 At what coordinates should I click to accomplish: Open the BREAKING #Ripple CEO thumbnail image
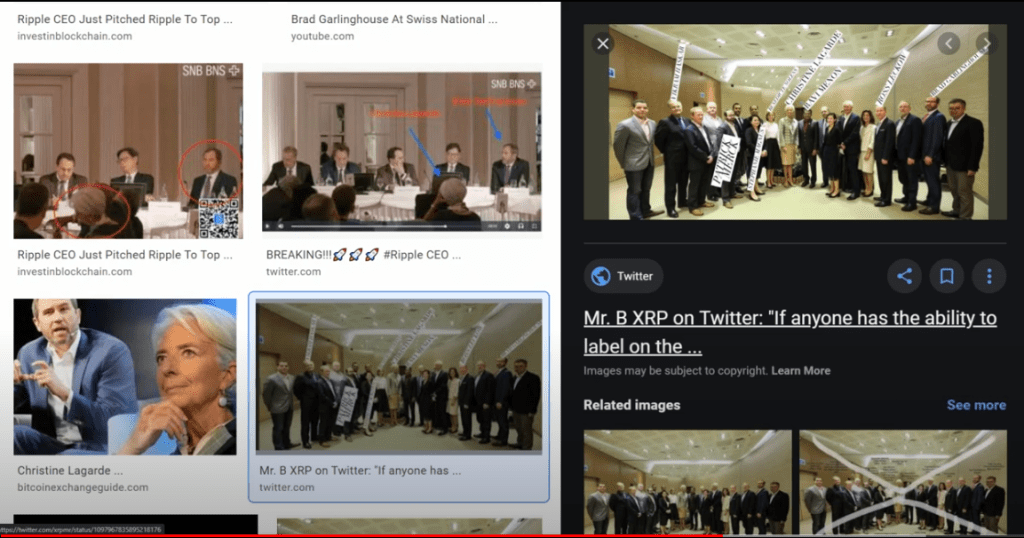(x=401, y=151)
